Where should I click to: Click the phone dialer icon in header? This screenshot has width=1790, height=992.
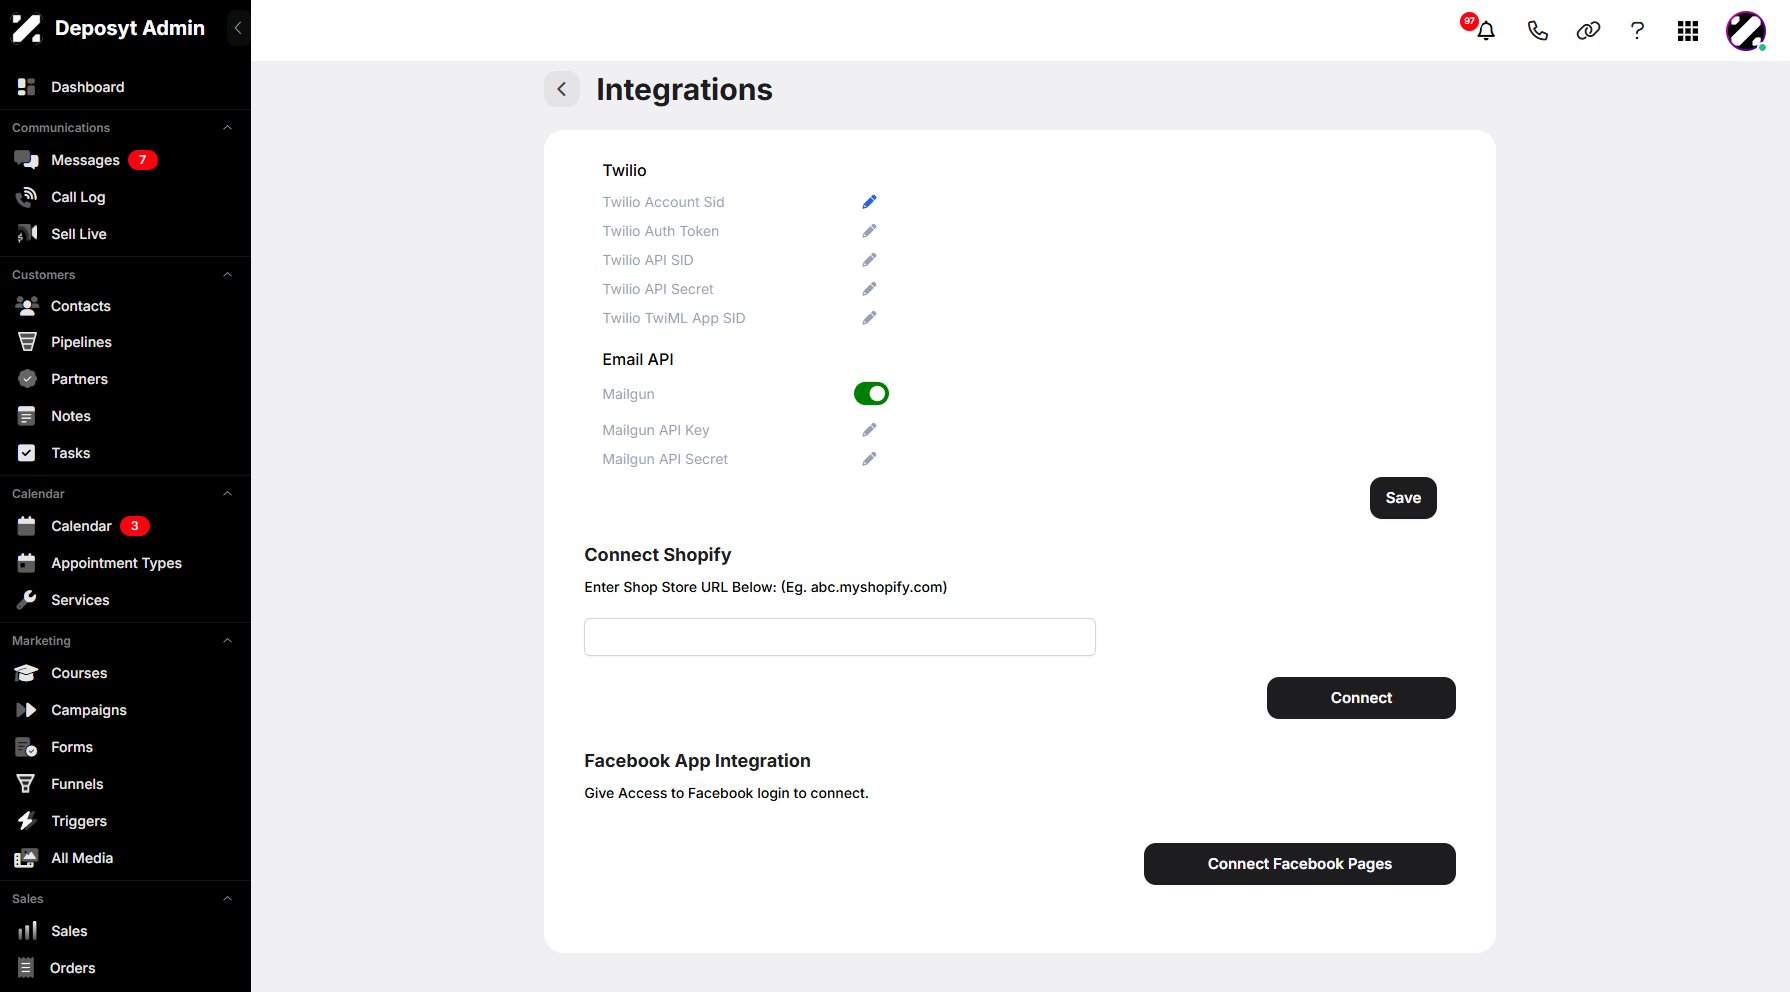point(1538,31)
